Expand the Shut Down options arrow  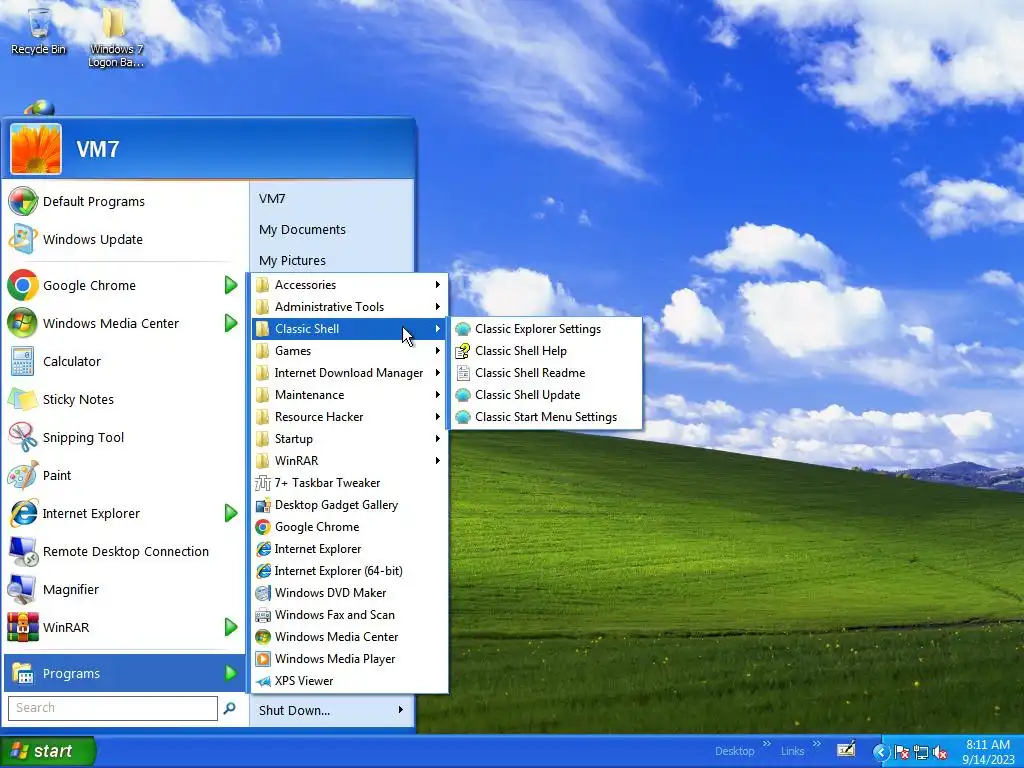[x=400, y=710]
